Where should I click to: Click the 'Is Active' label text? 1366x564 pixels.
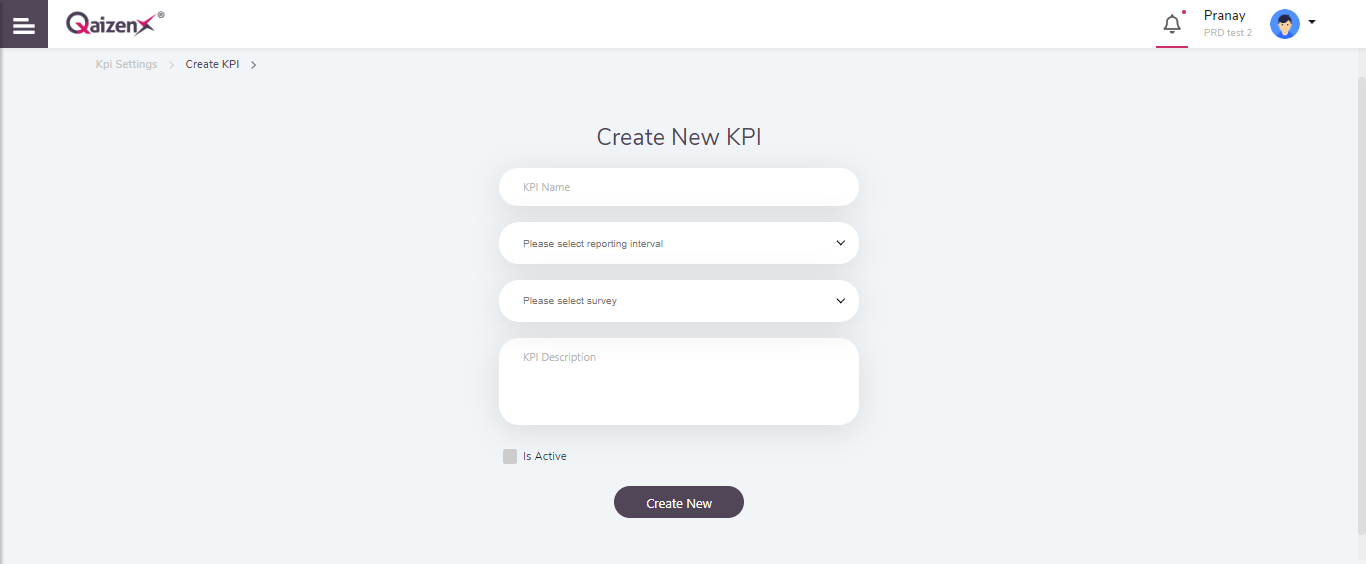point(545,456)
